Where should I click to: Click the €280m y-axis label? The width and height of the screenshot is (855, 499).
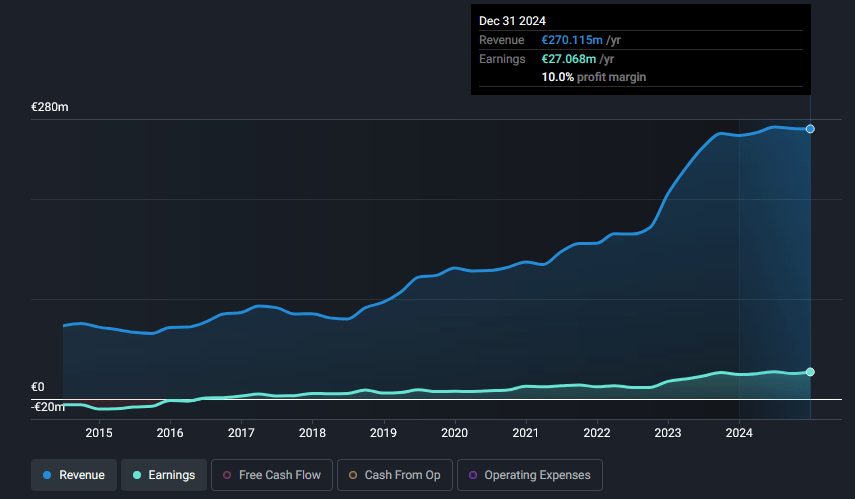coord(49,107)
